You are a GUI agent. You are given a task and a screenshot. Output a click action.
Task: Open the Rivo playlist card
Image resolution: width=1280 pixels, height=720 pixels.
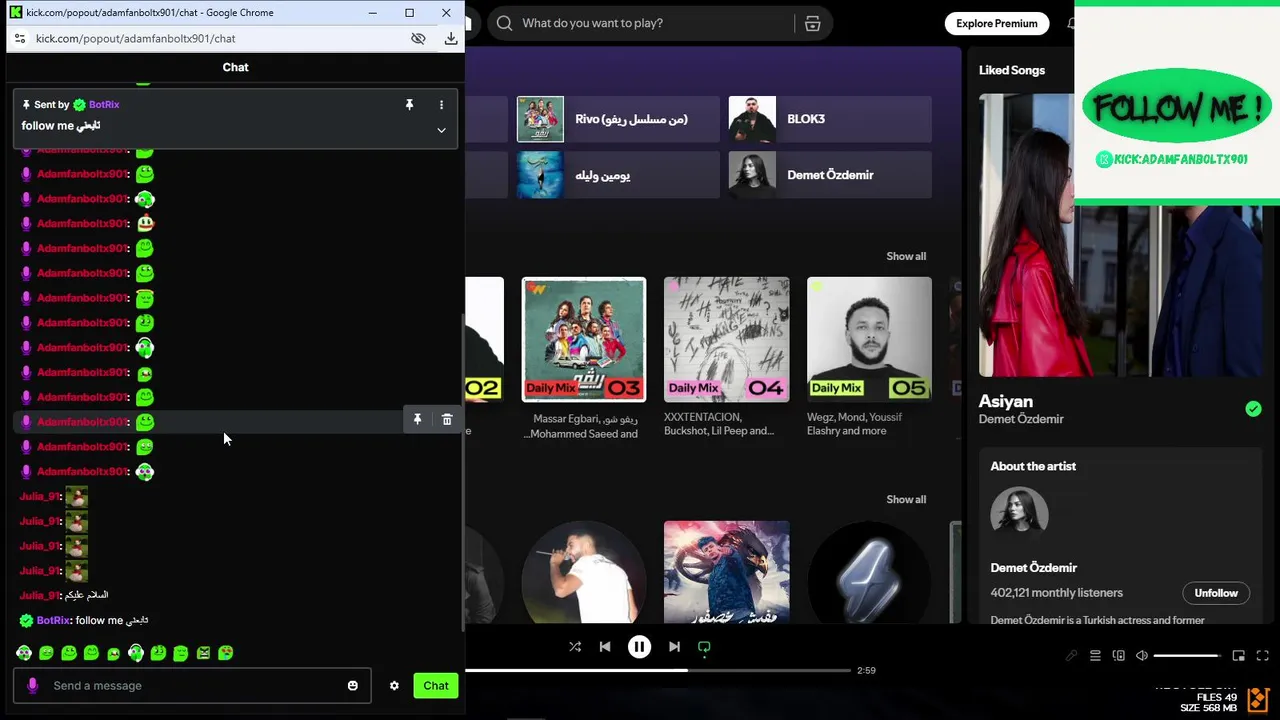(618, 119)
